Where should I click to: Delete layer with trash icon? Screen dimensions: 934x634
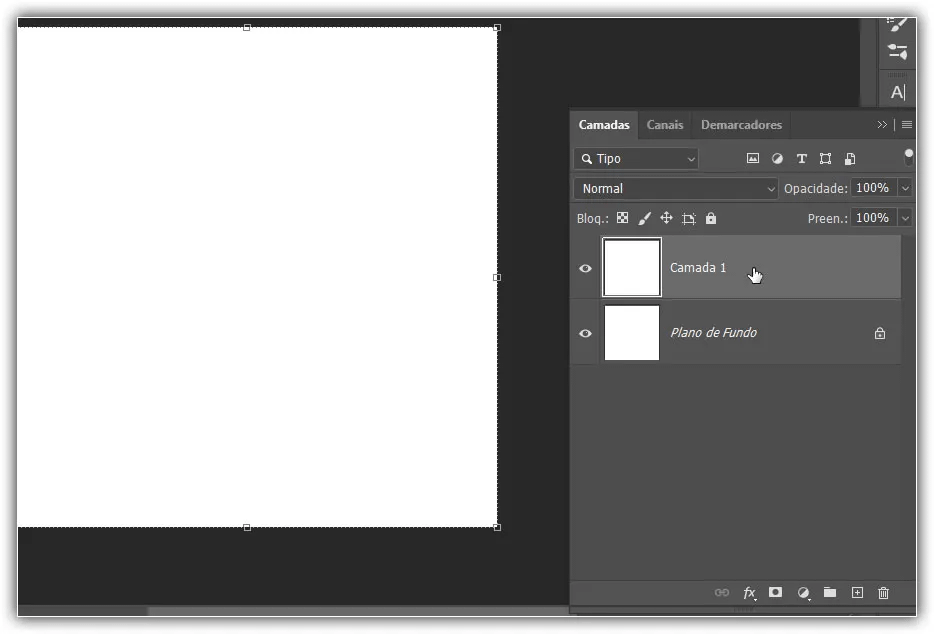(x=883, y=592)
